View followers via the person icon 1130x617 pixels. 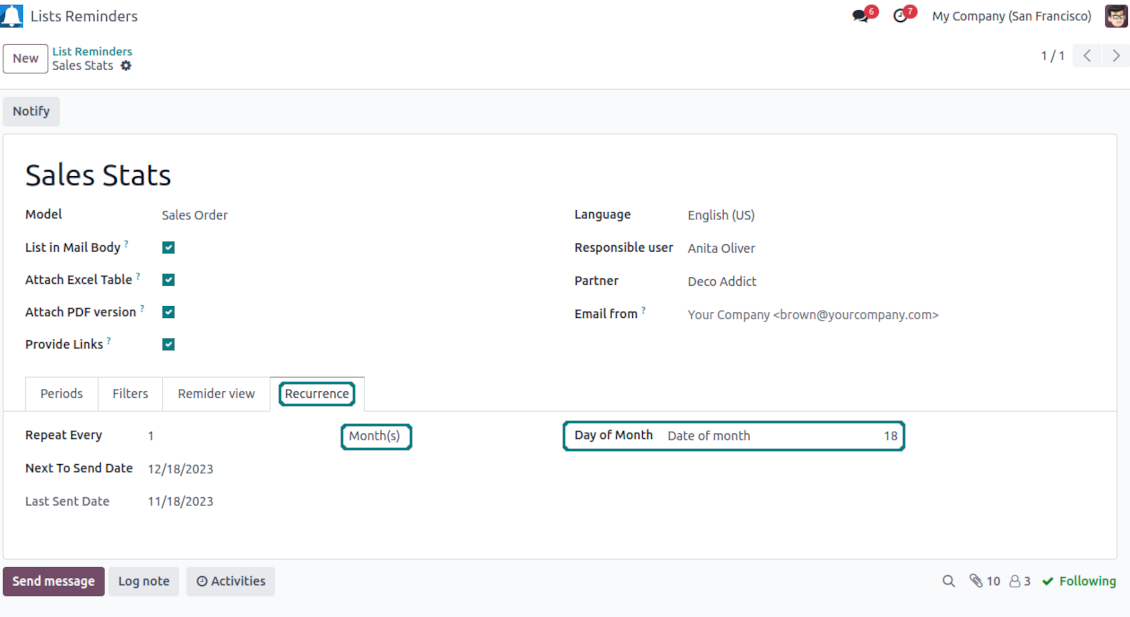pos(1015,581)
